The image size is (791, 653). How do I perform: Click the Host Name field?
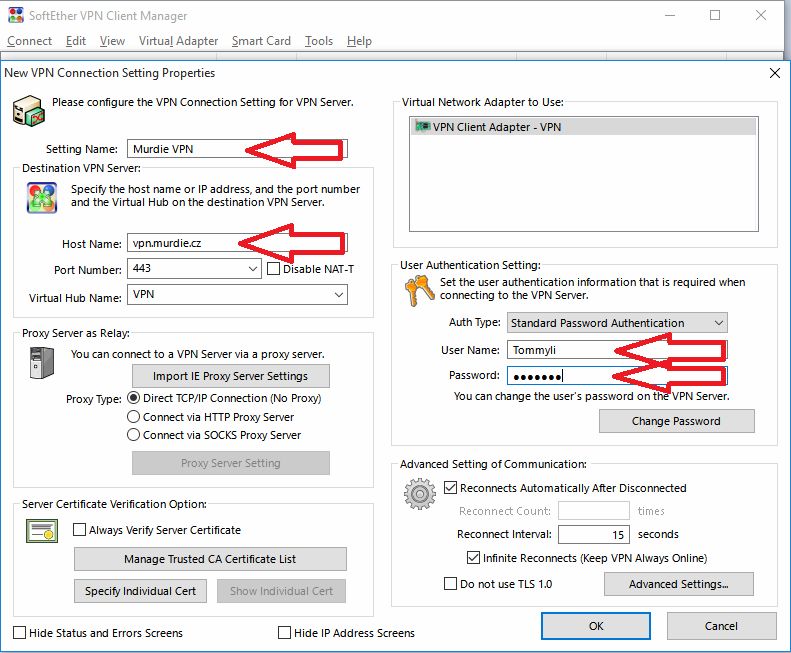pos(237,243)
